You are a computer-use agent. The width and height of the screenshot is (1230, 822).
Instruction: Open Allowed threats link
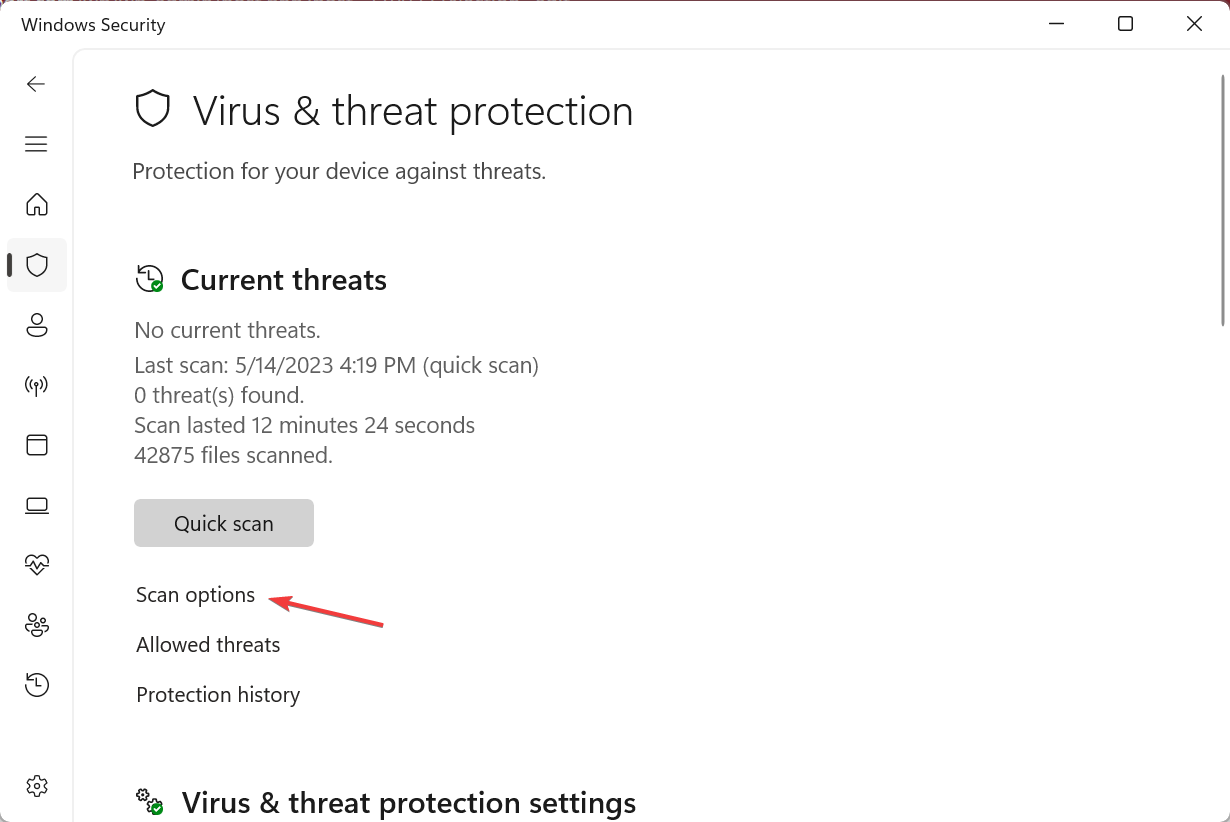(208, 645)
